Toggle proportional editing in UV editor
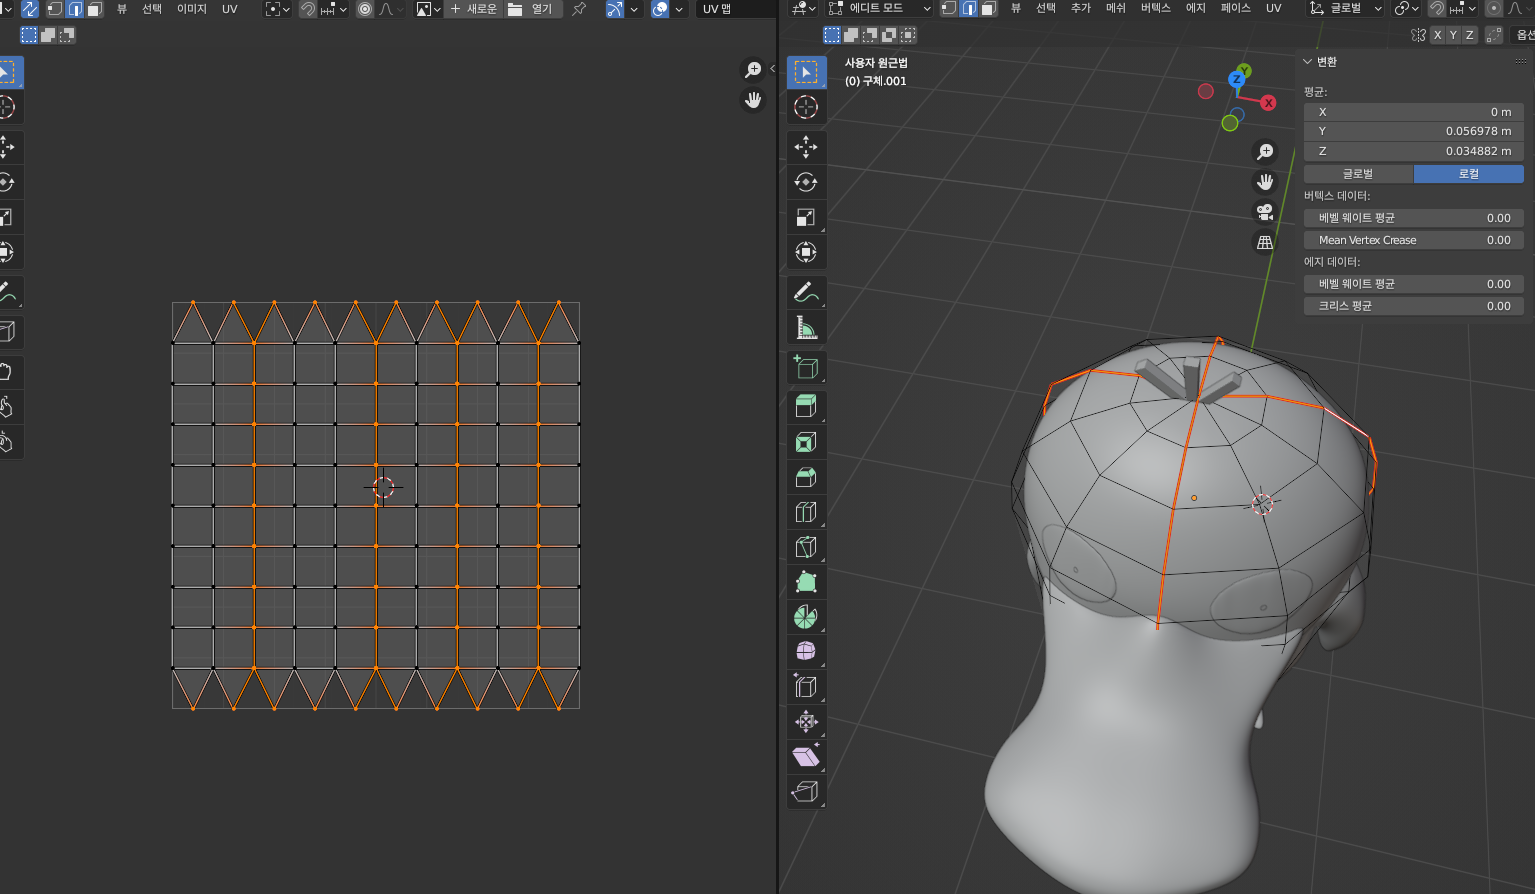 tap(365, 9)
